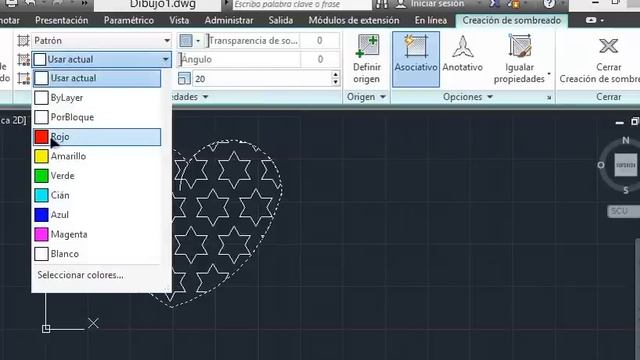
Task: Click the hatch type icon beside Patrón
Action: click(x=23, y=41)
